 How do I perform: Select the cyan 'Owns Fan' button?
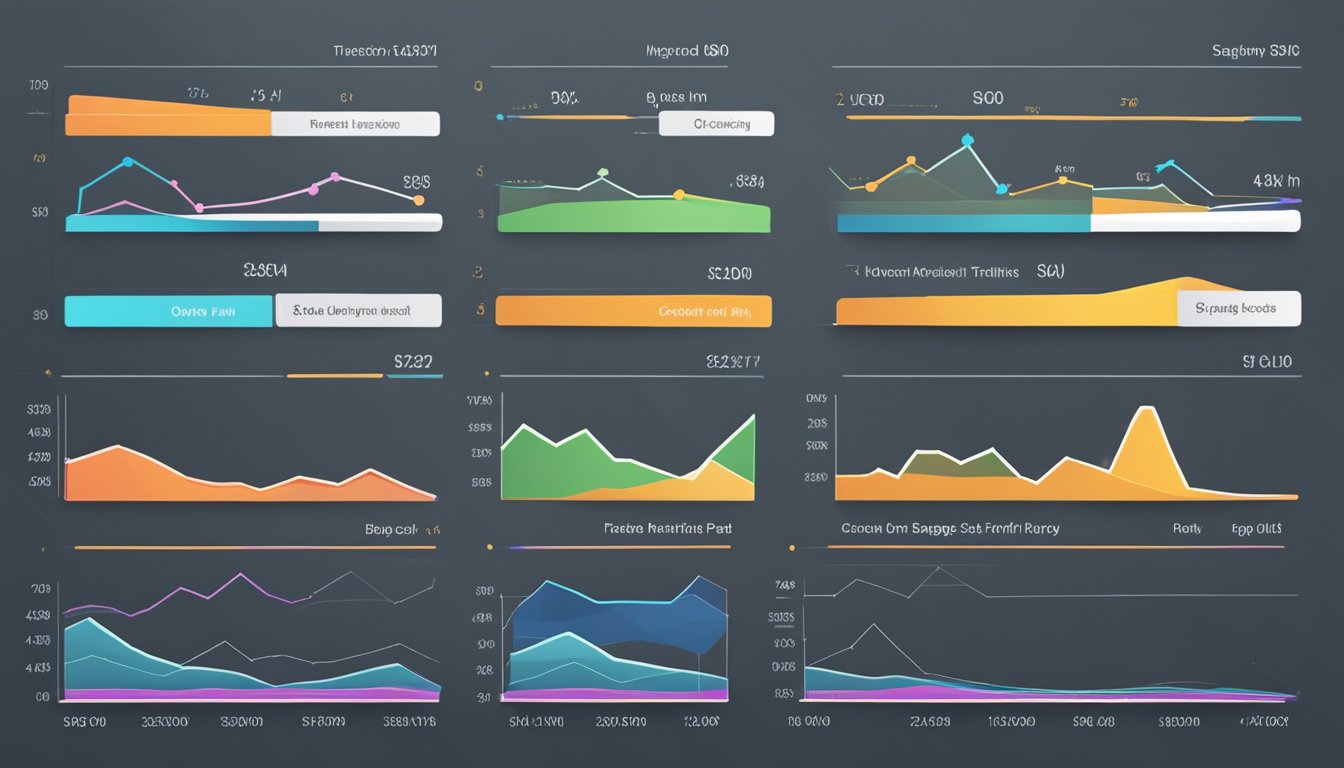click(168, 311)
